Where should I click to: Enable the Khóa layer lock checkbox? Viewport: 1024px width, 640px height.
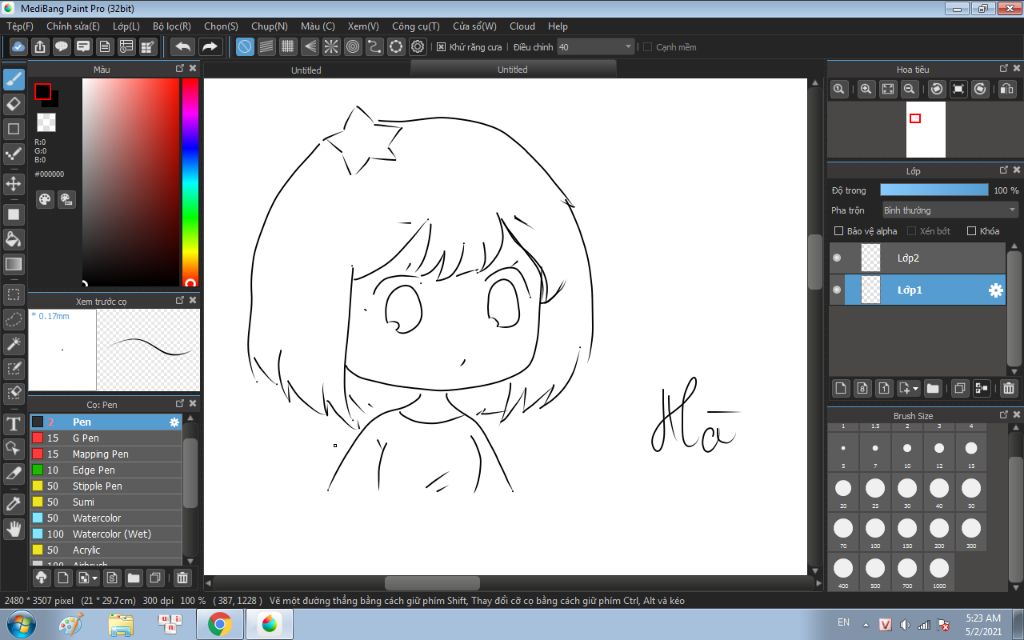coord(971,231)
